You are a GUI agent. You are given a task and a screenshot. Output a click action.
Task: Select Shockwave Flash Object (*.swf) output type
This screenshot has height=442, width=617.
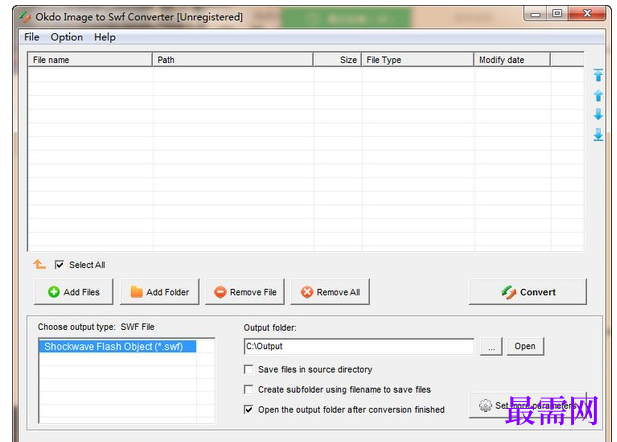click(118, 346)
